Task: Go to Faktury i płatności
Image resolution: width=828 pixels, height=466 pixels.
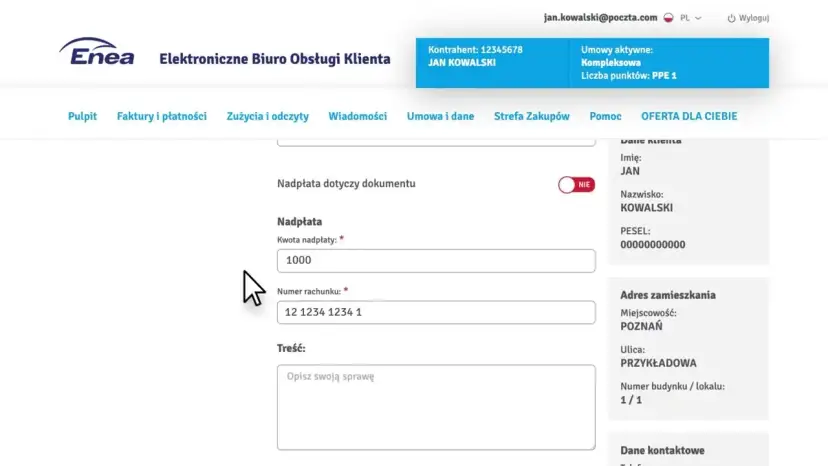Action: point(161,116)
